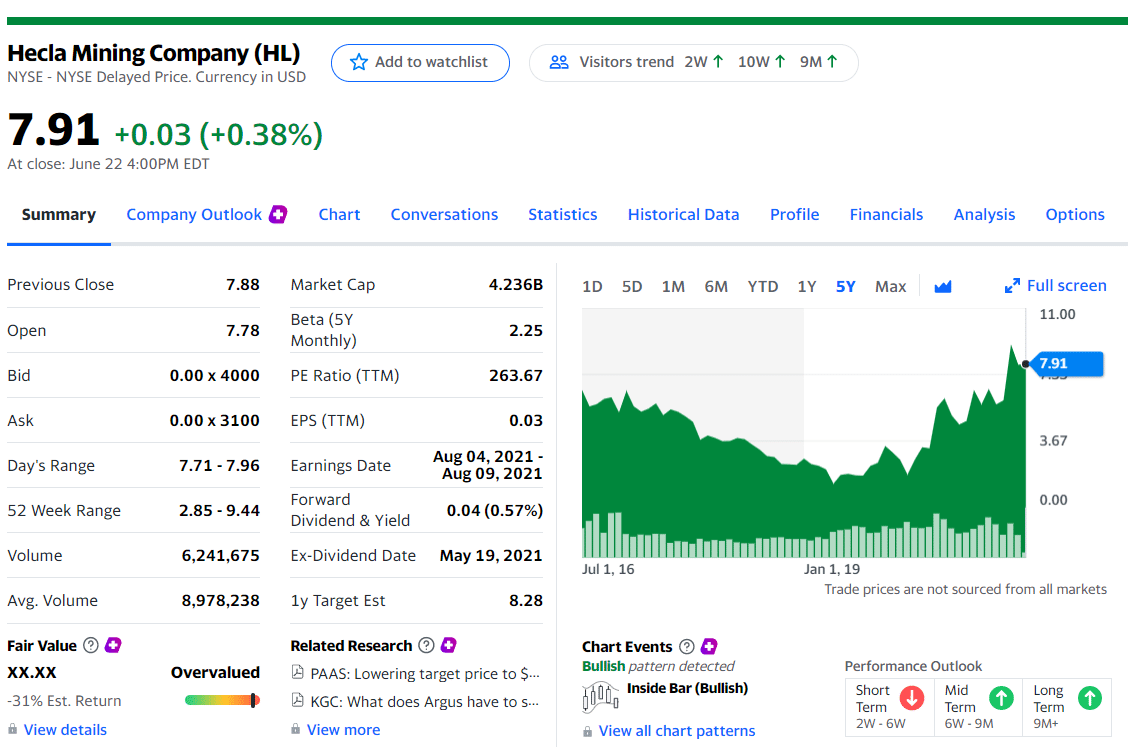Click the 2W visitors trend up arrow

click(x=718, y=62)
